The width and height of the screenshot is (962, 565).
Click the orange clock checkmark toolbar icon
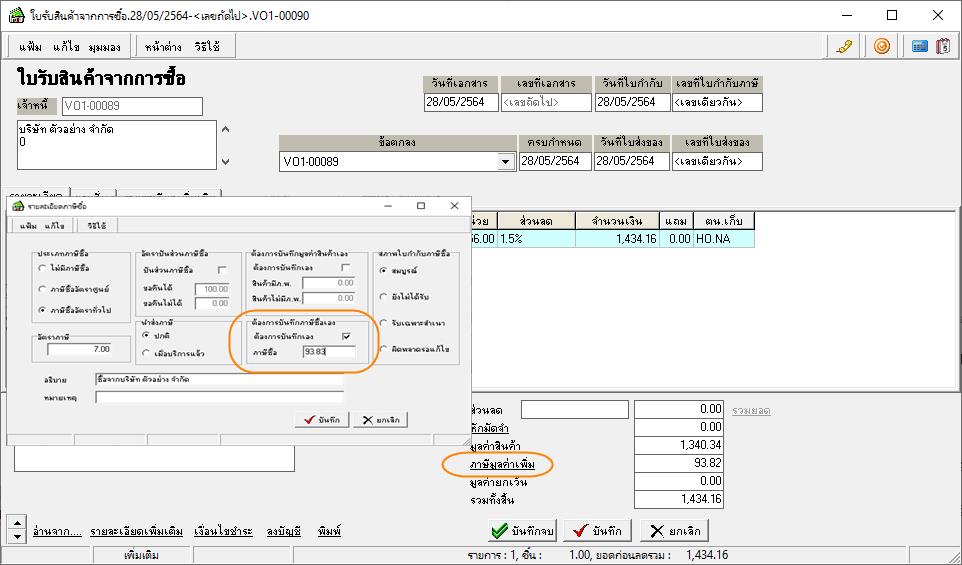coord(882,46)
